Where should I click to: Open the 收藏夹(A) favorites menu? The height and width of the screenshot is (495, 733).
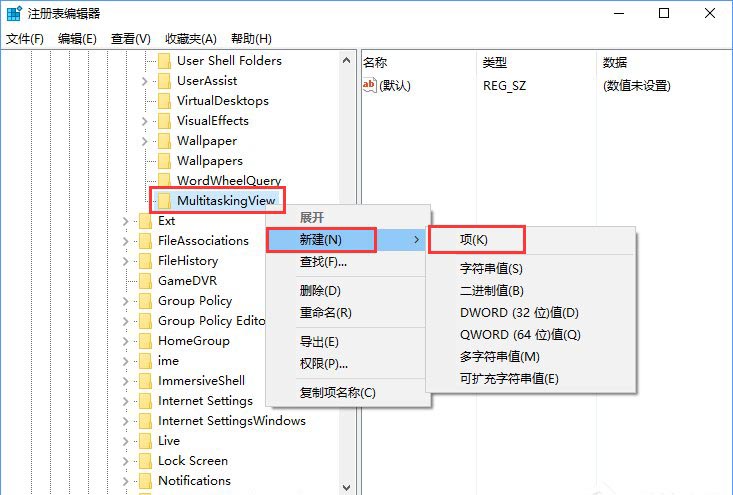(x=191, y=39)
